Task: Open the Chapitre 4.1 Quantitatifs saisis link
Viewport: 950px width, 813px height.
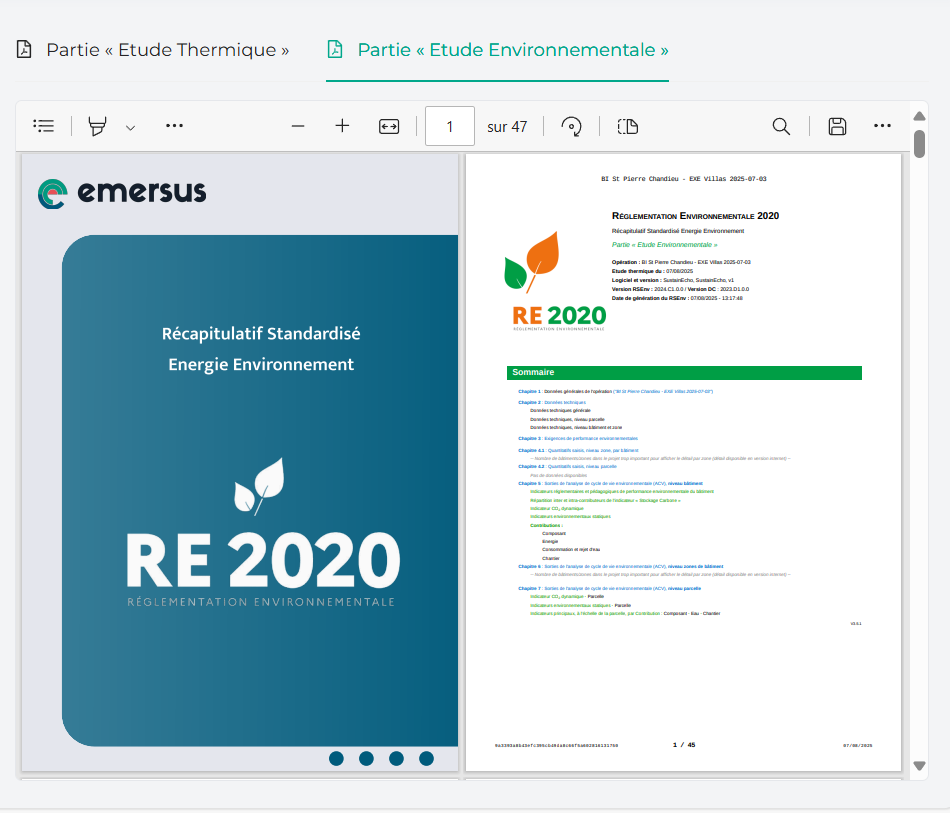Action: [x=578, y=450]
